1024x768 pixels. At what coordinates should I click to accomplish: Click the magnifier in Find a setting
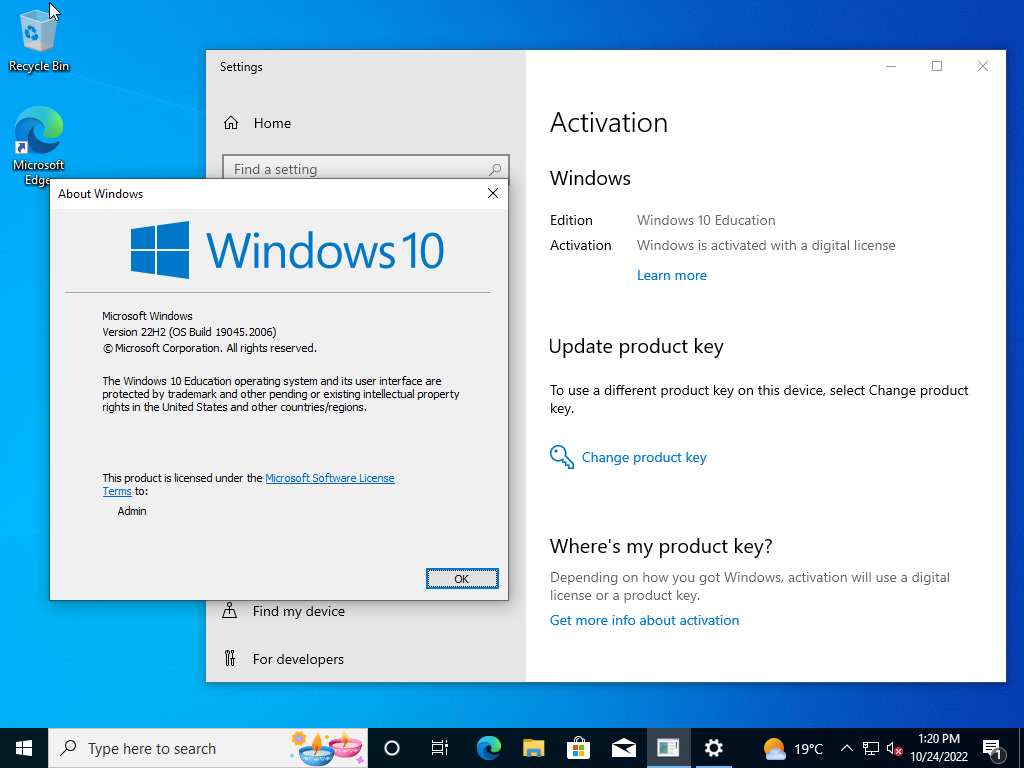point(495,168)
